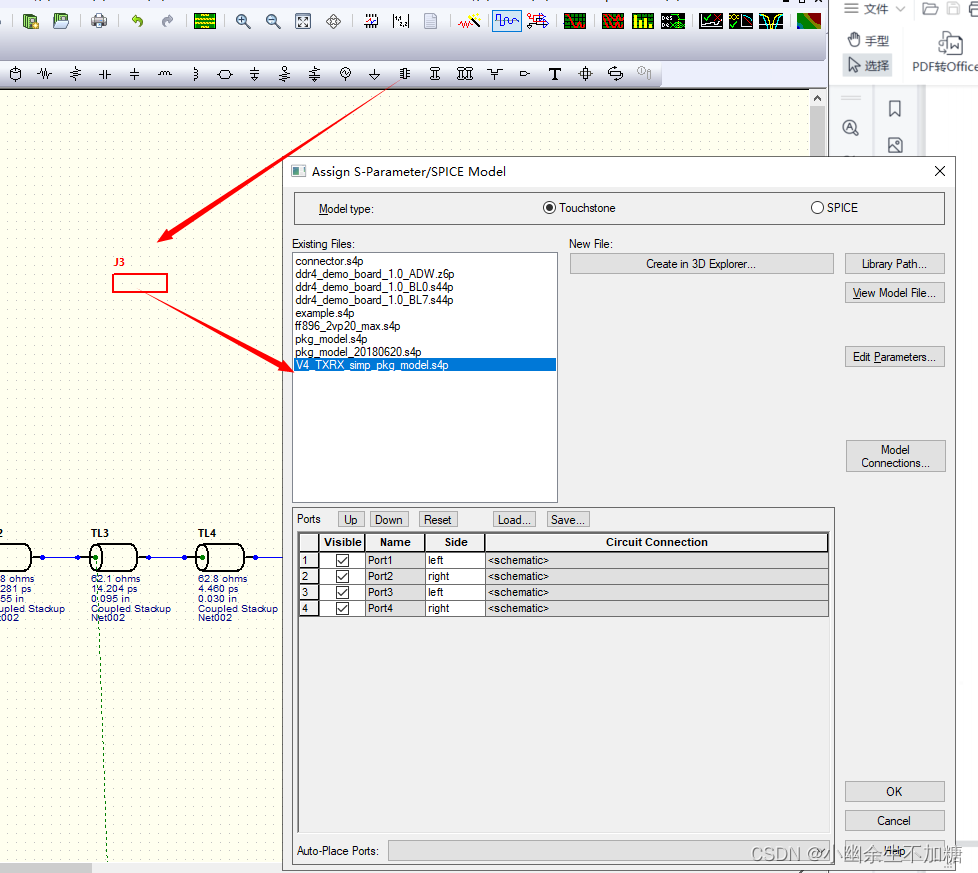978x873 pixels.
Task: Add an inductor from component toolbar
Action: click(x=165, y=74)
